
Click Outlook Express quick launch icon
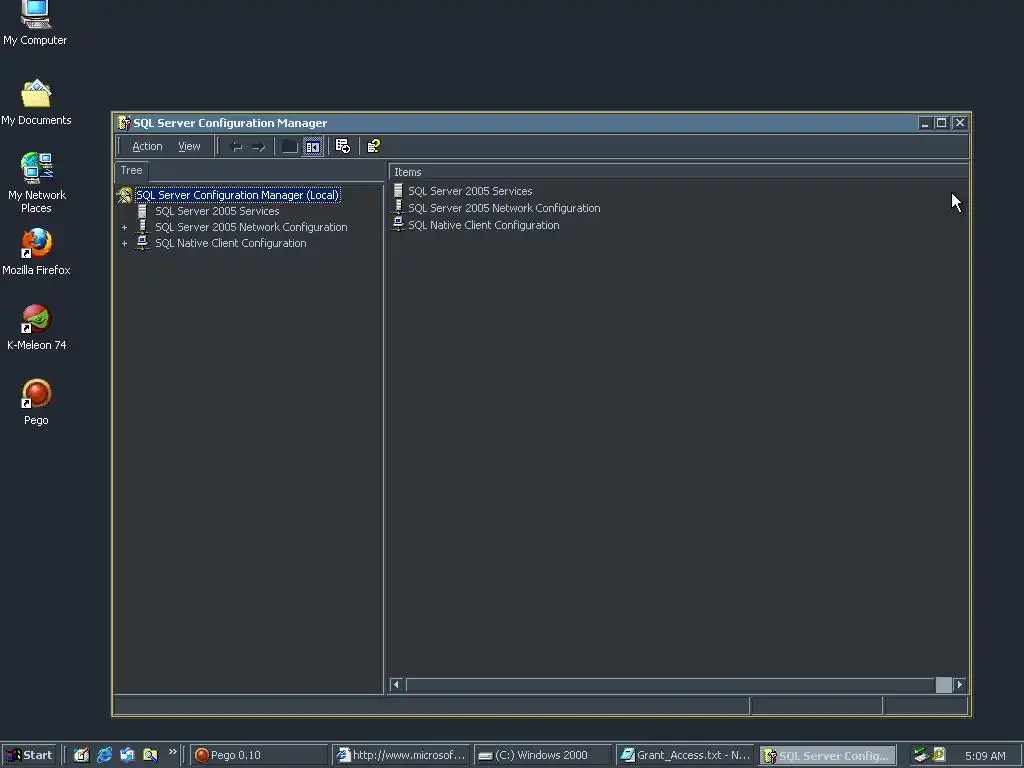click(127, 755)
